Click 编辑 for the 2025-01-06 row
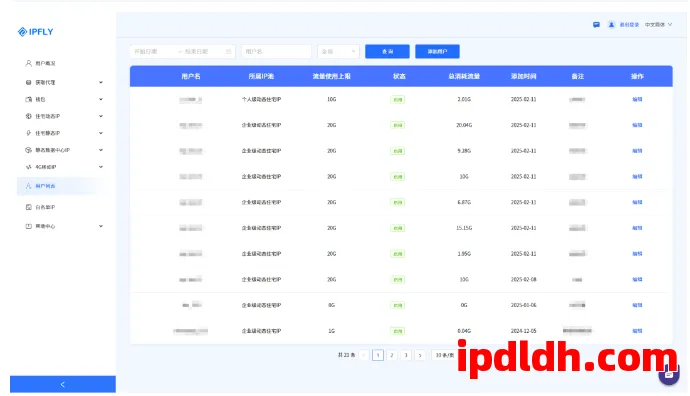 [637, 305]
